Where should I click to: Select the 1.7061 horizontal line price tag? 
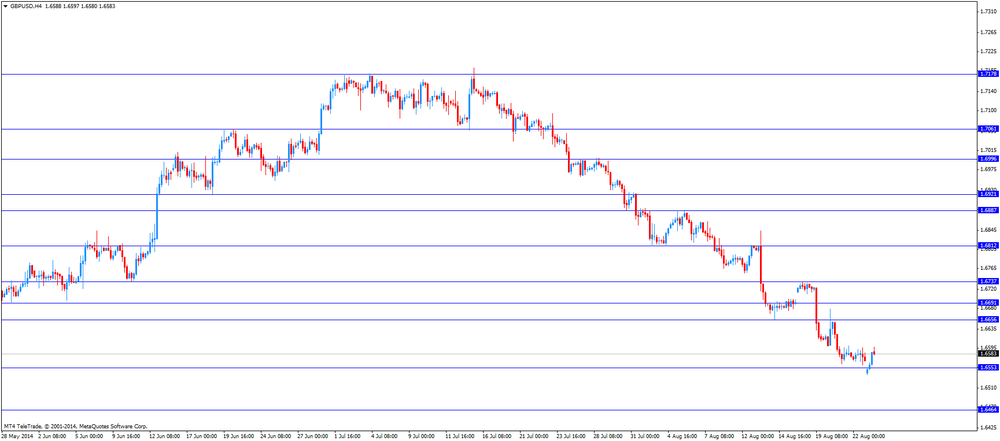click(x=987, y=129)
